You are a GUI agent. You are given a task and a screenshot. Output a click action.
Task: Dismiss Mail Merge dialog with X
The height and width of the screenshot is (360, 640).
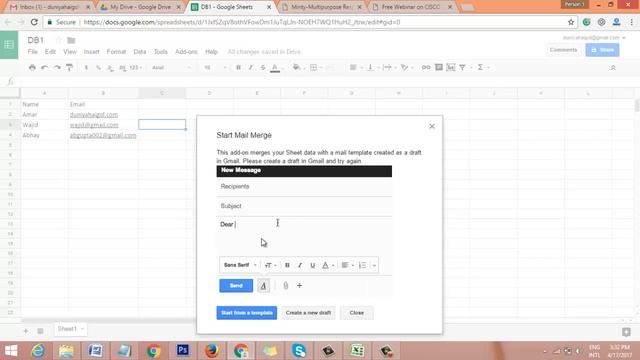[432, 127]
